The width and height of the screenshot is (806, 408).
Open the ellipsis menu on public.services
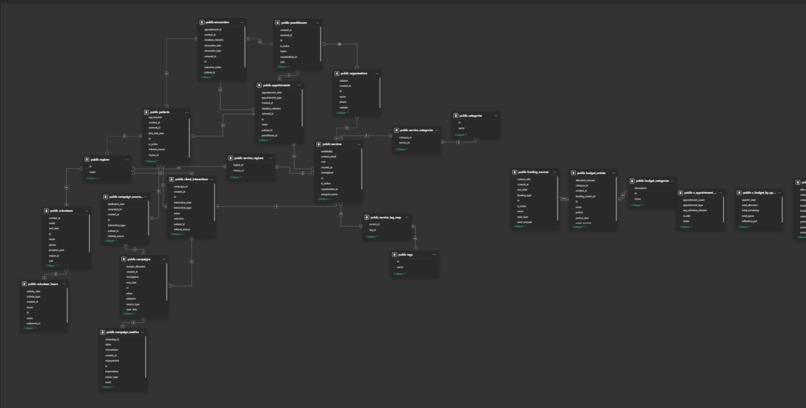coord(358,144)
